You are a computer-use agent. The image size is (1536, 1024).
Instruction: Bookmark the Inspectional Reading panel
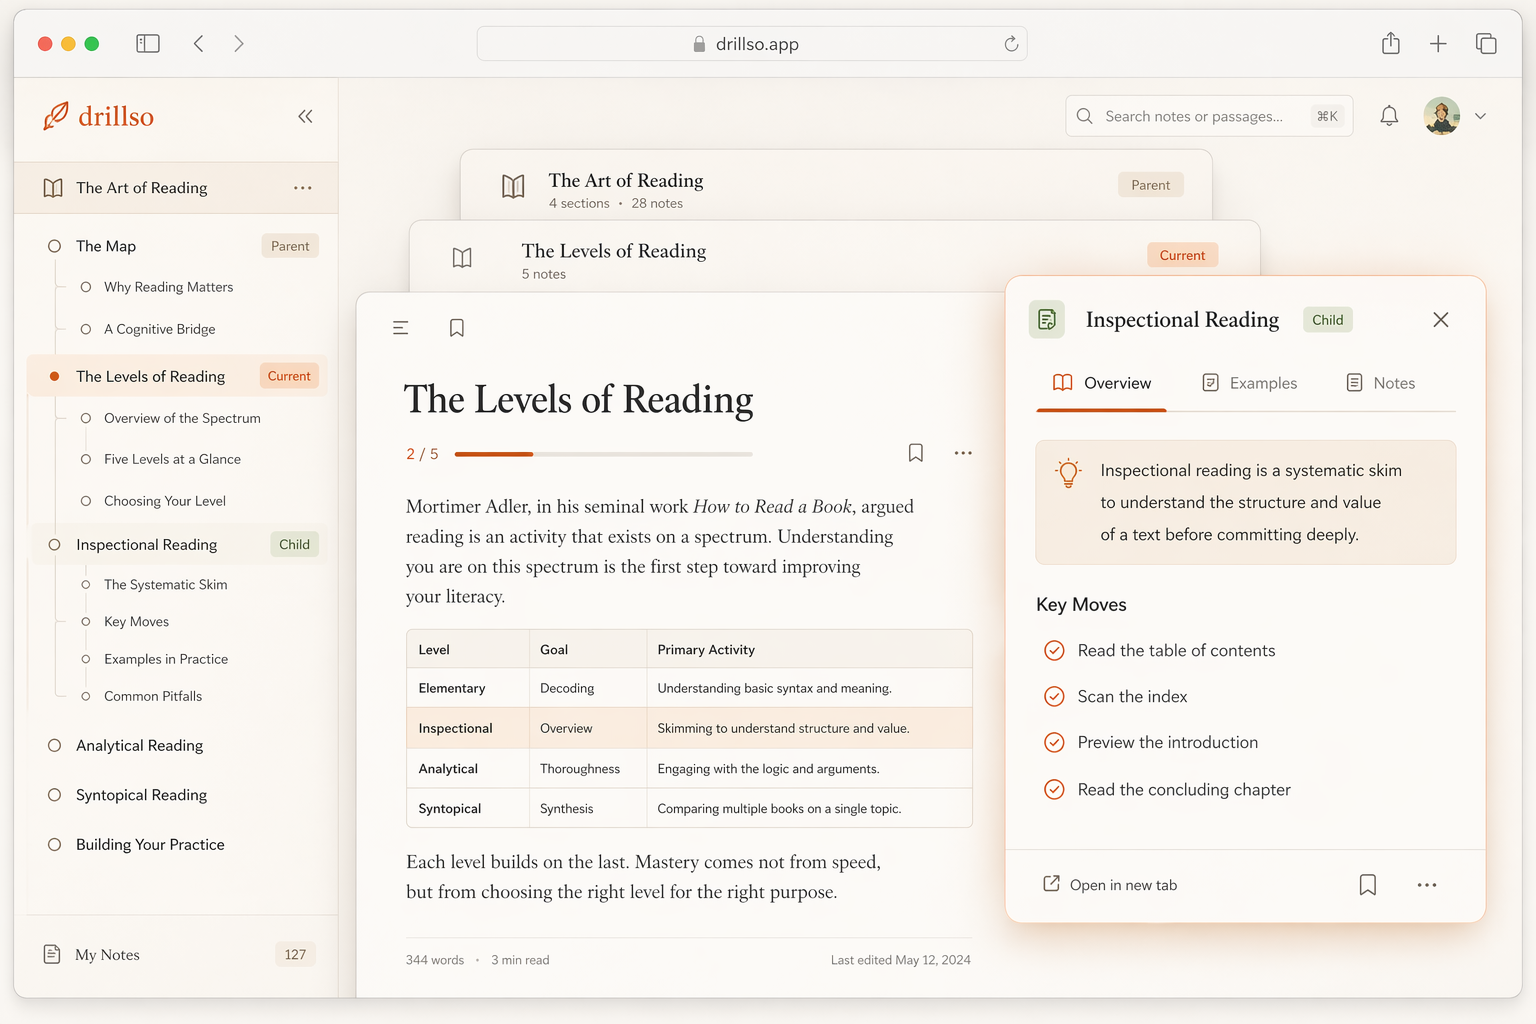pos(1367,885)
